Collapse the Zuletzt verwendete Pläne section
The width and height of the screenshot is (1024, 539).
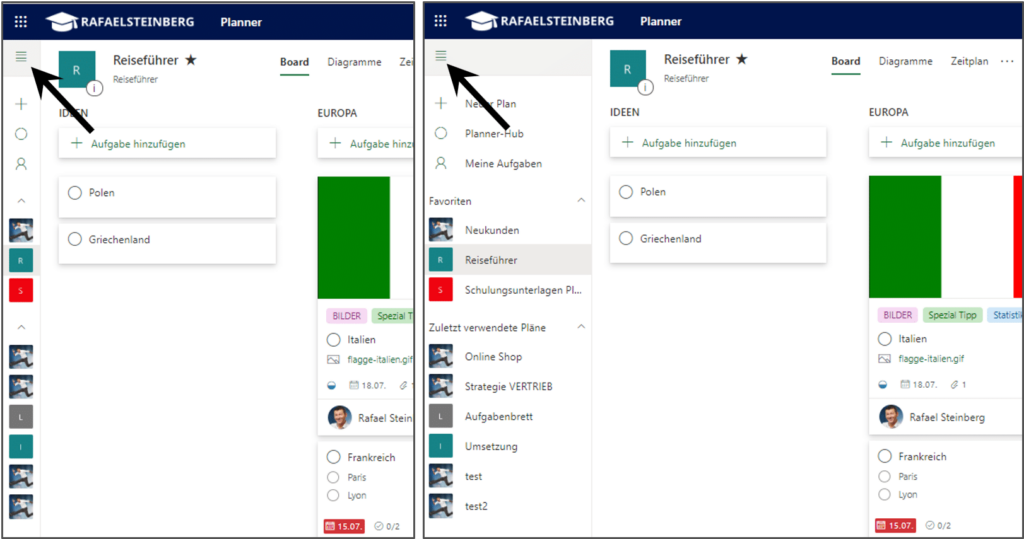pyautogui.click(x=581, y=327)
